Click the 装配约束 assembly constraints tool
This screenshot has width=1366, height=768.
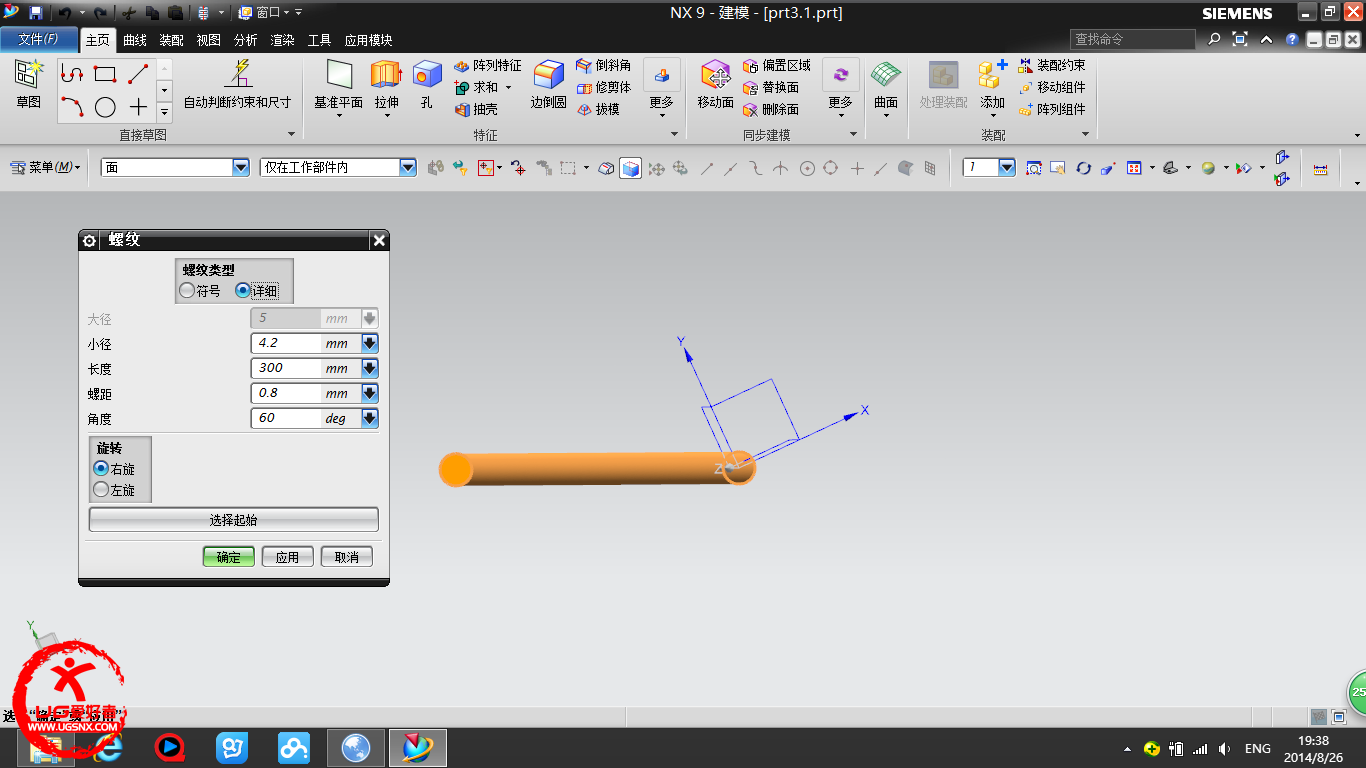pyautogui.click(x=1051, y=65)
